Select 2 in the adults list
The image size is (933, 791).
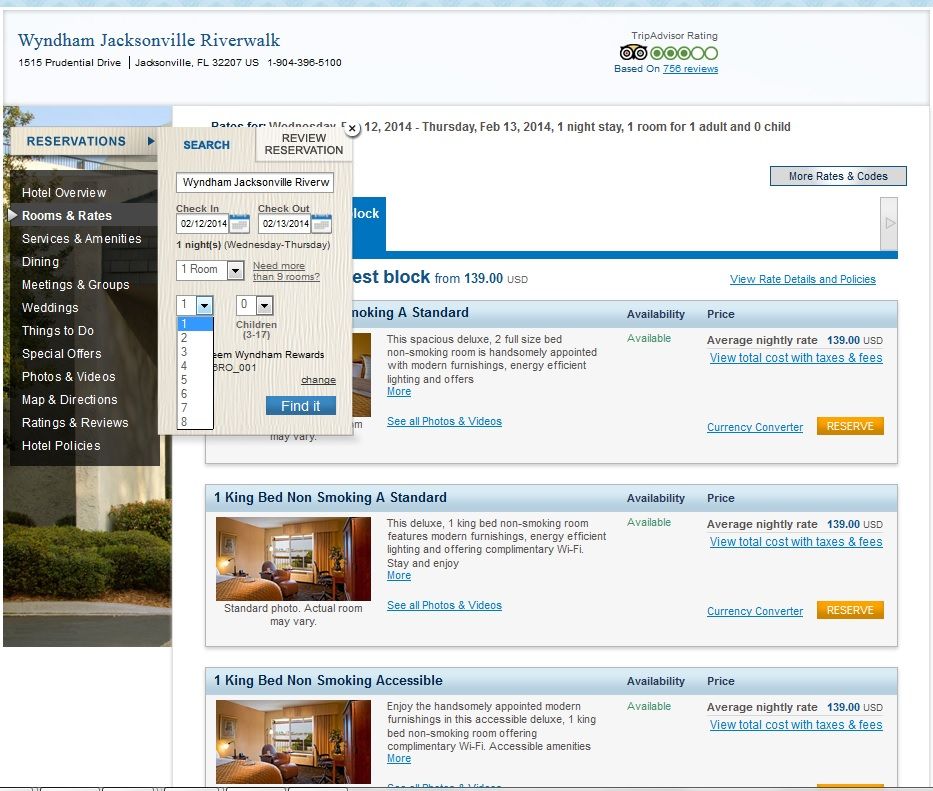point(195,337)
